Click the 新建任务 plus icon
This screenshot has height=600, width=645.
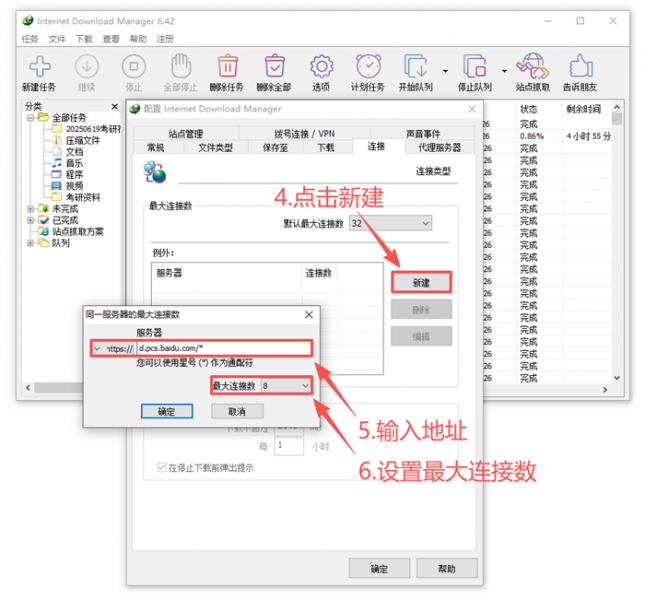pos(39,66)
